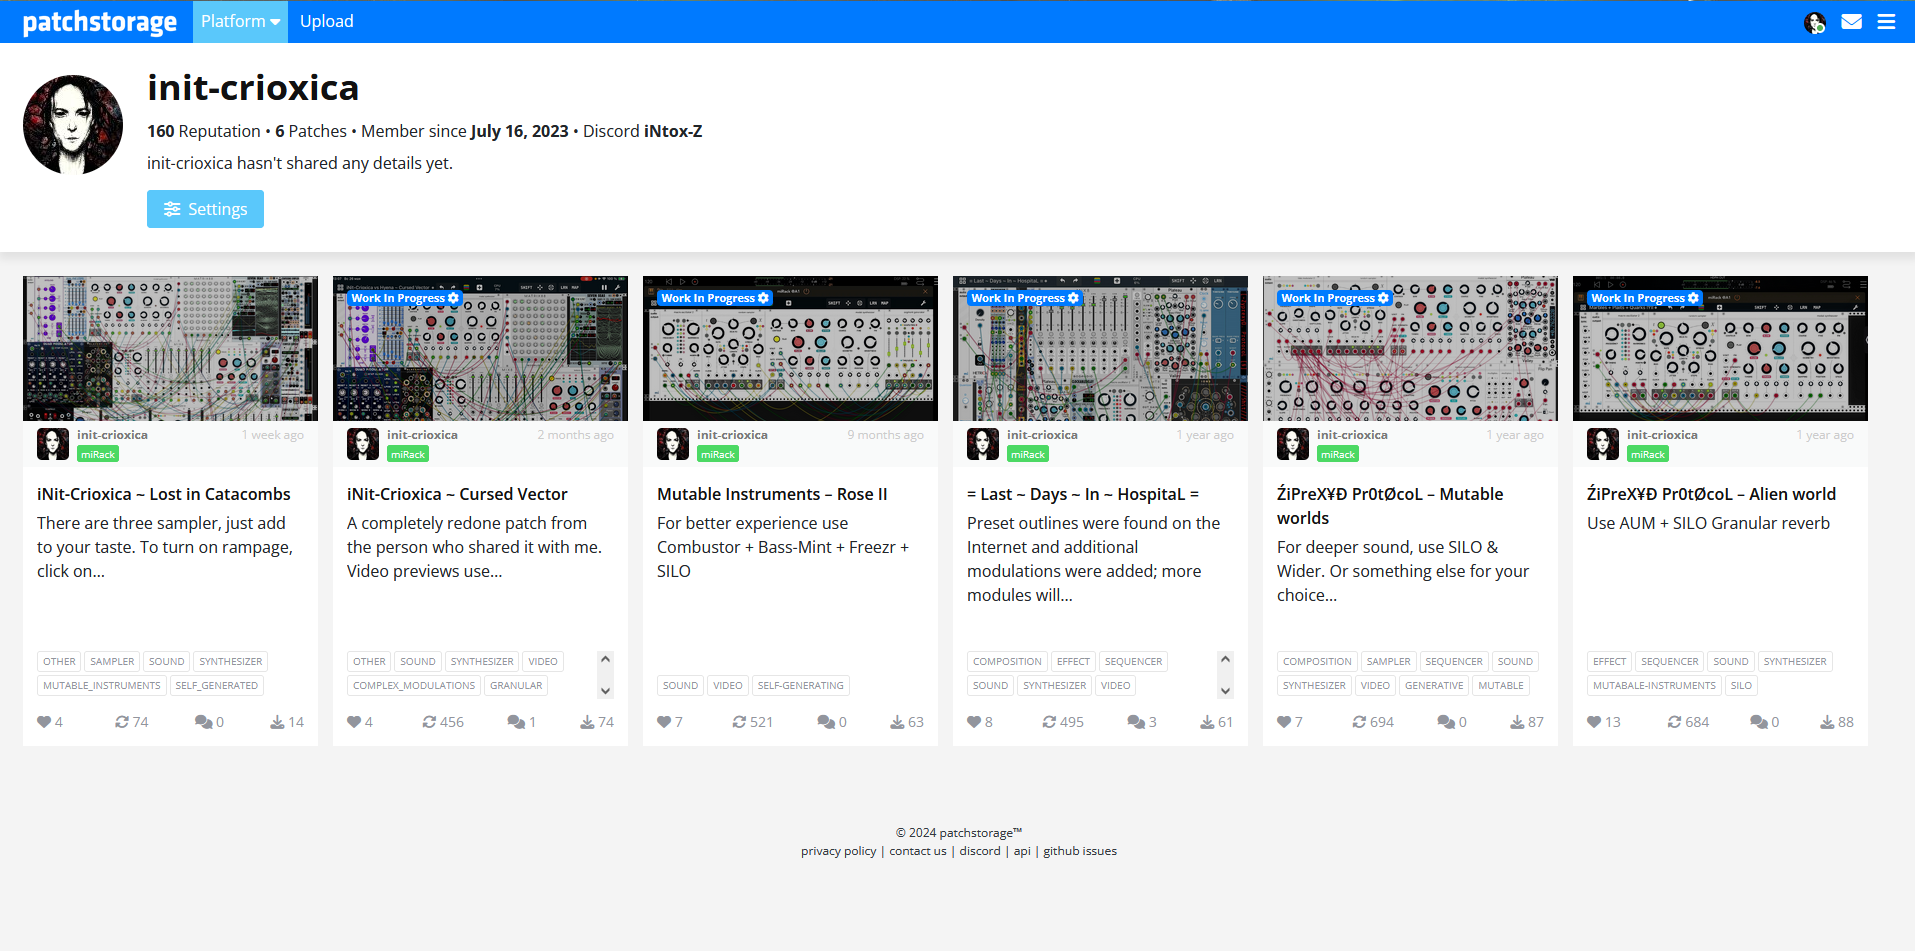Select miRack platform badge on Alien world

tap(1648, 454)
